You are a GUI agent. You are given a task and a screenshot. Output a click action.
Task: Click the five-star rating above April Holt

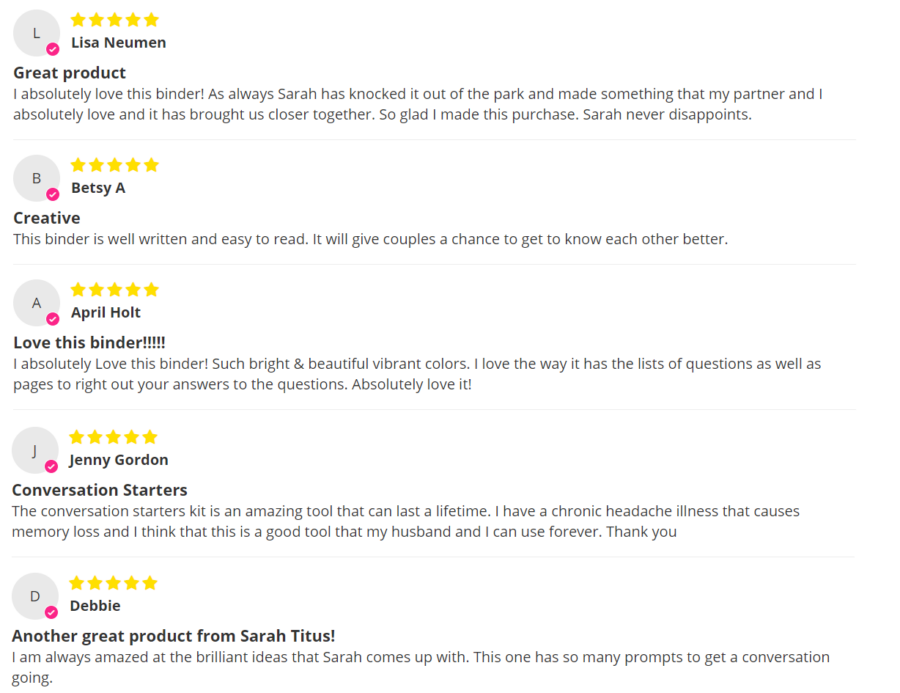click(115, 289)
